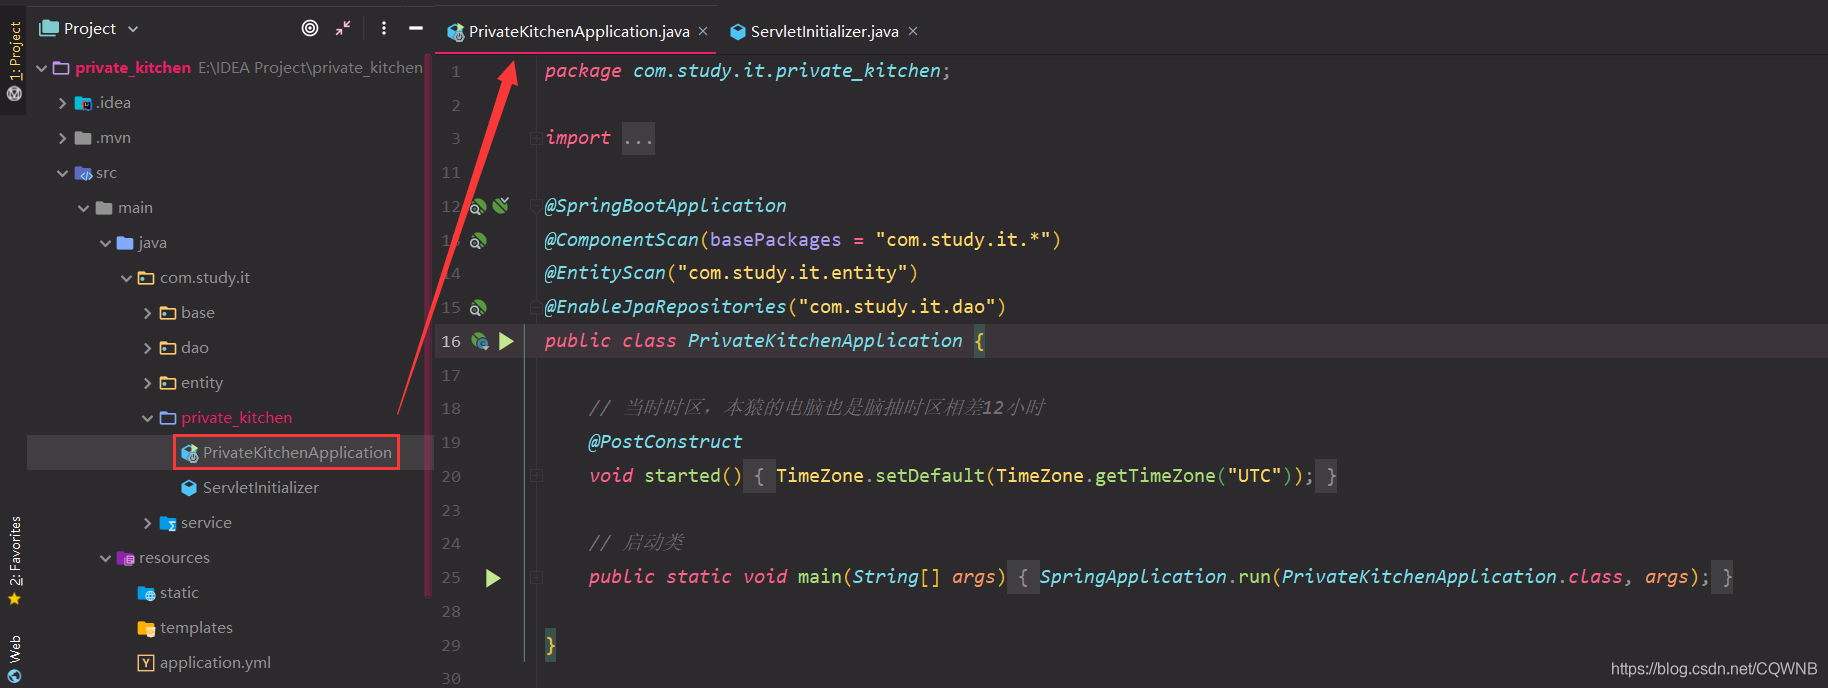
Task: Expand the folded import statements
Action: [x=638, y=138]
